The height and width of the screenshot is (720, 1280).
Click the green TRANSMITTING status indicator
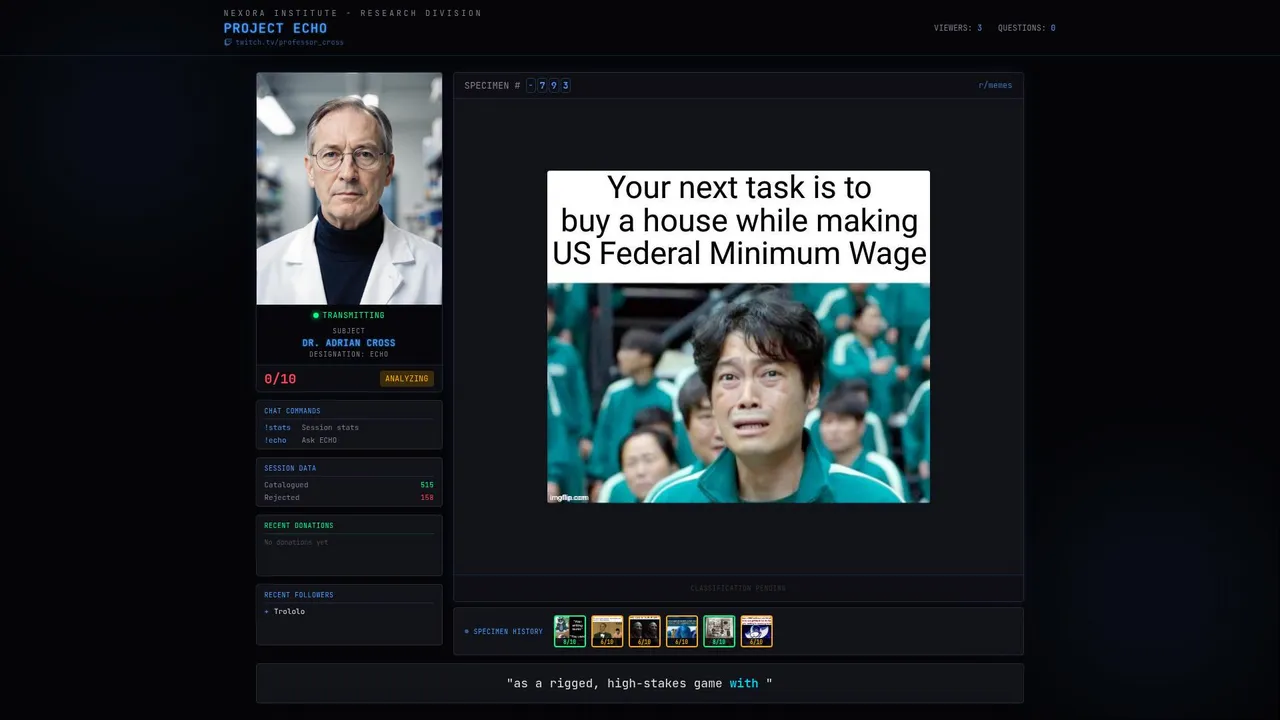(348, 315)
